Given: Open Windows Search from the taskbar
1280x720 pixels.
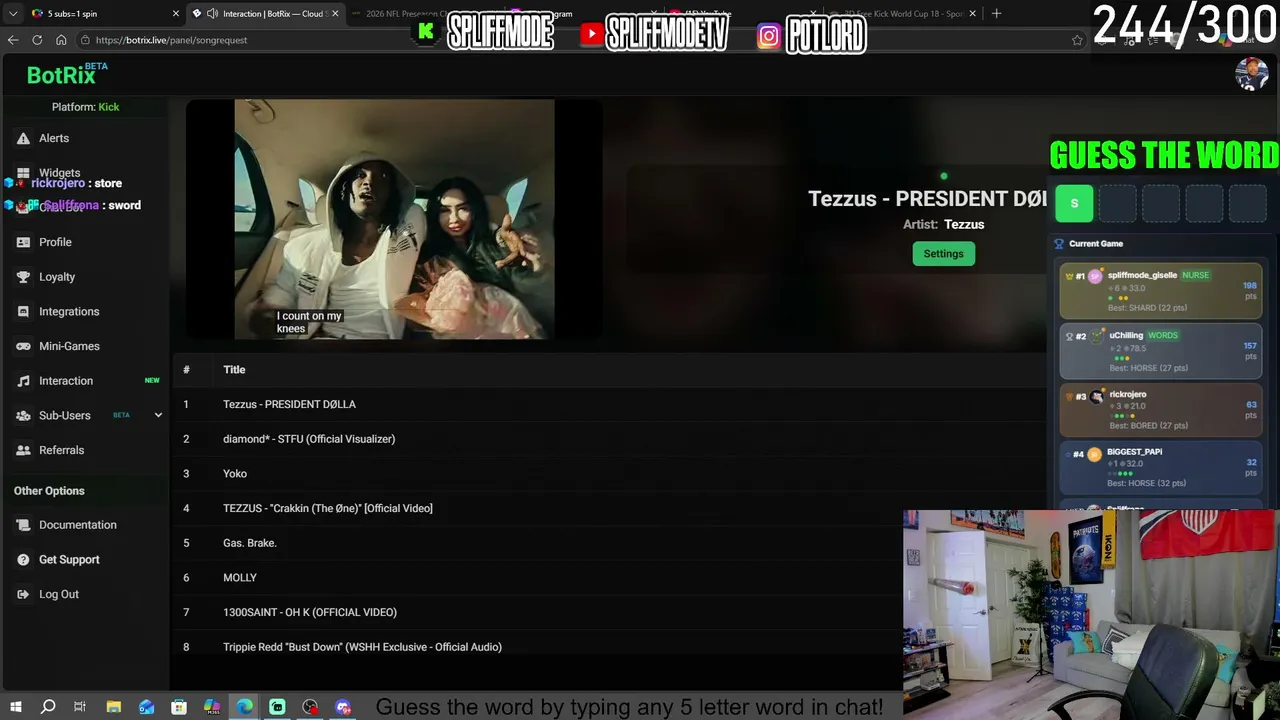Looking at the screenshot, I should point(48,707).
